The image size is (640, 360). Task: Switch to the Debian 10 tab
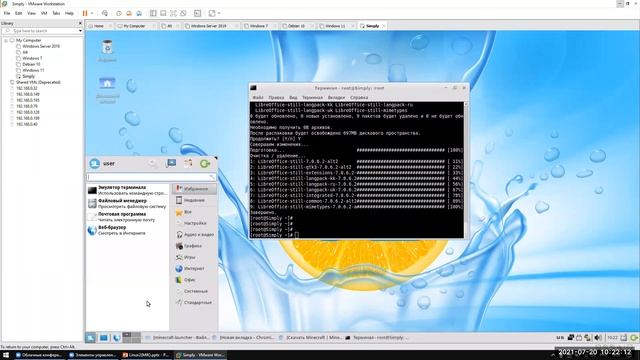[x=296, y=26]
